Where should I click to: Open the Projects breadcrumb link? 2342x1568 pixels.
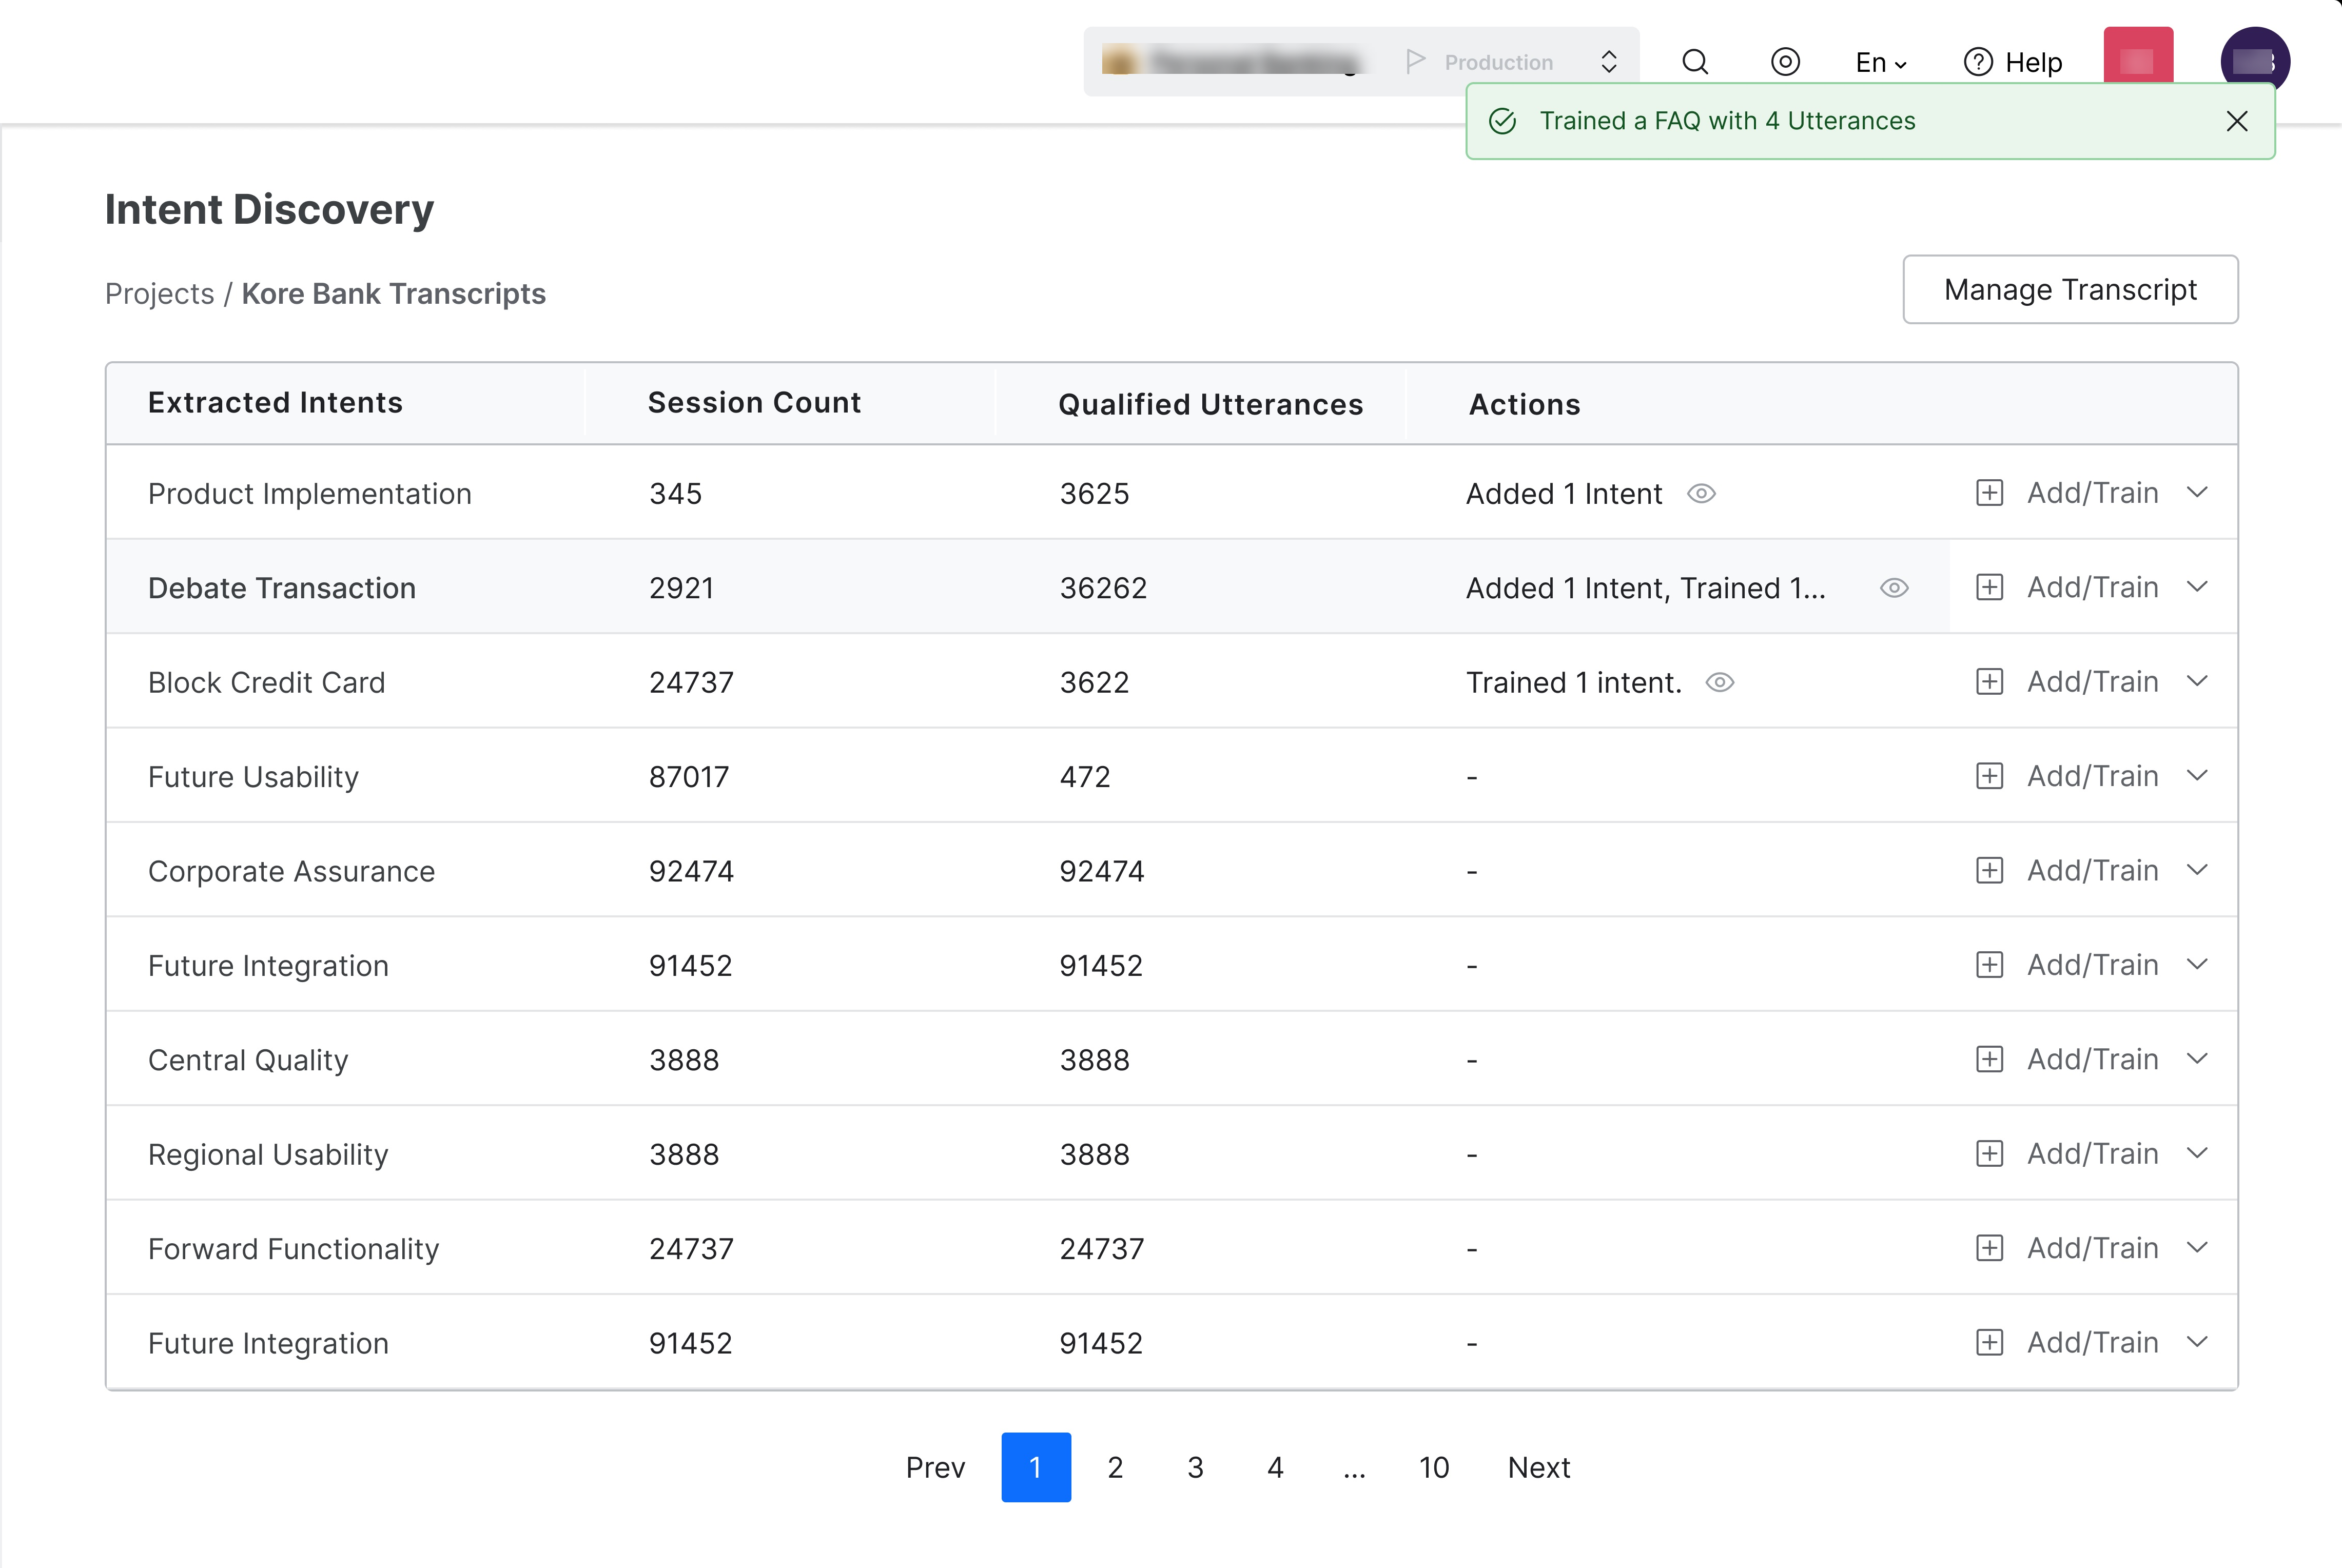click(159, 294)
